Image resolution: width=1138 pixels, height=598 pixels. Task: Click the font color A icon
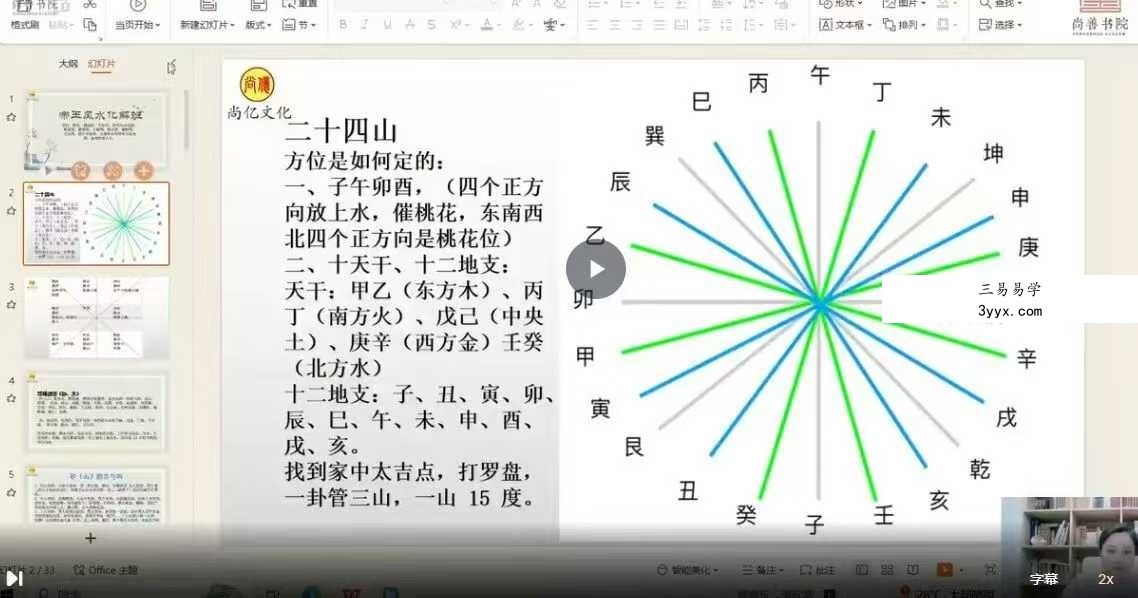tap(488, 25)
